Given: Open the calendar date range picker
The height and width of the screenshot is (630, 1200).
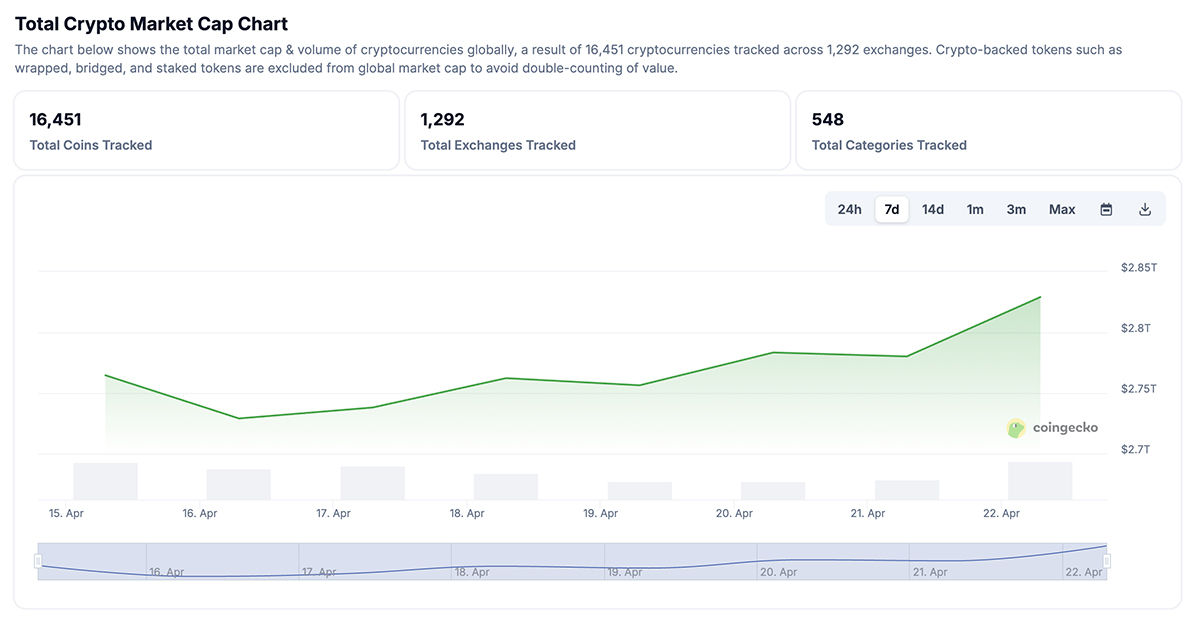Looking at the screenshot, I should pyautogui.click(x=1106, y=209).
